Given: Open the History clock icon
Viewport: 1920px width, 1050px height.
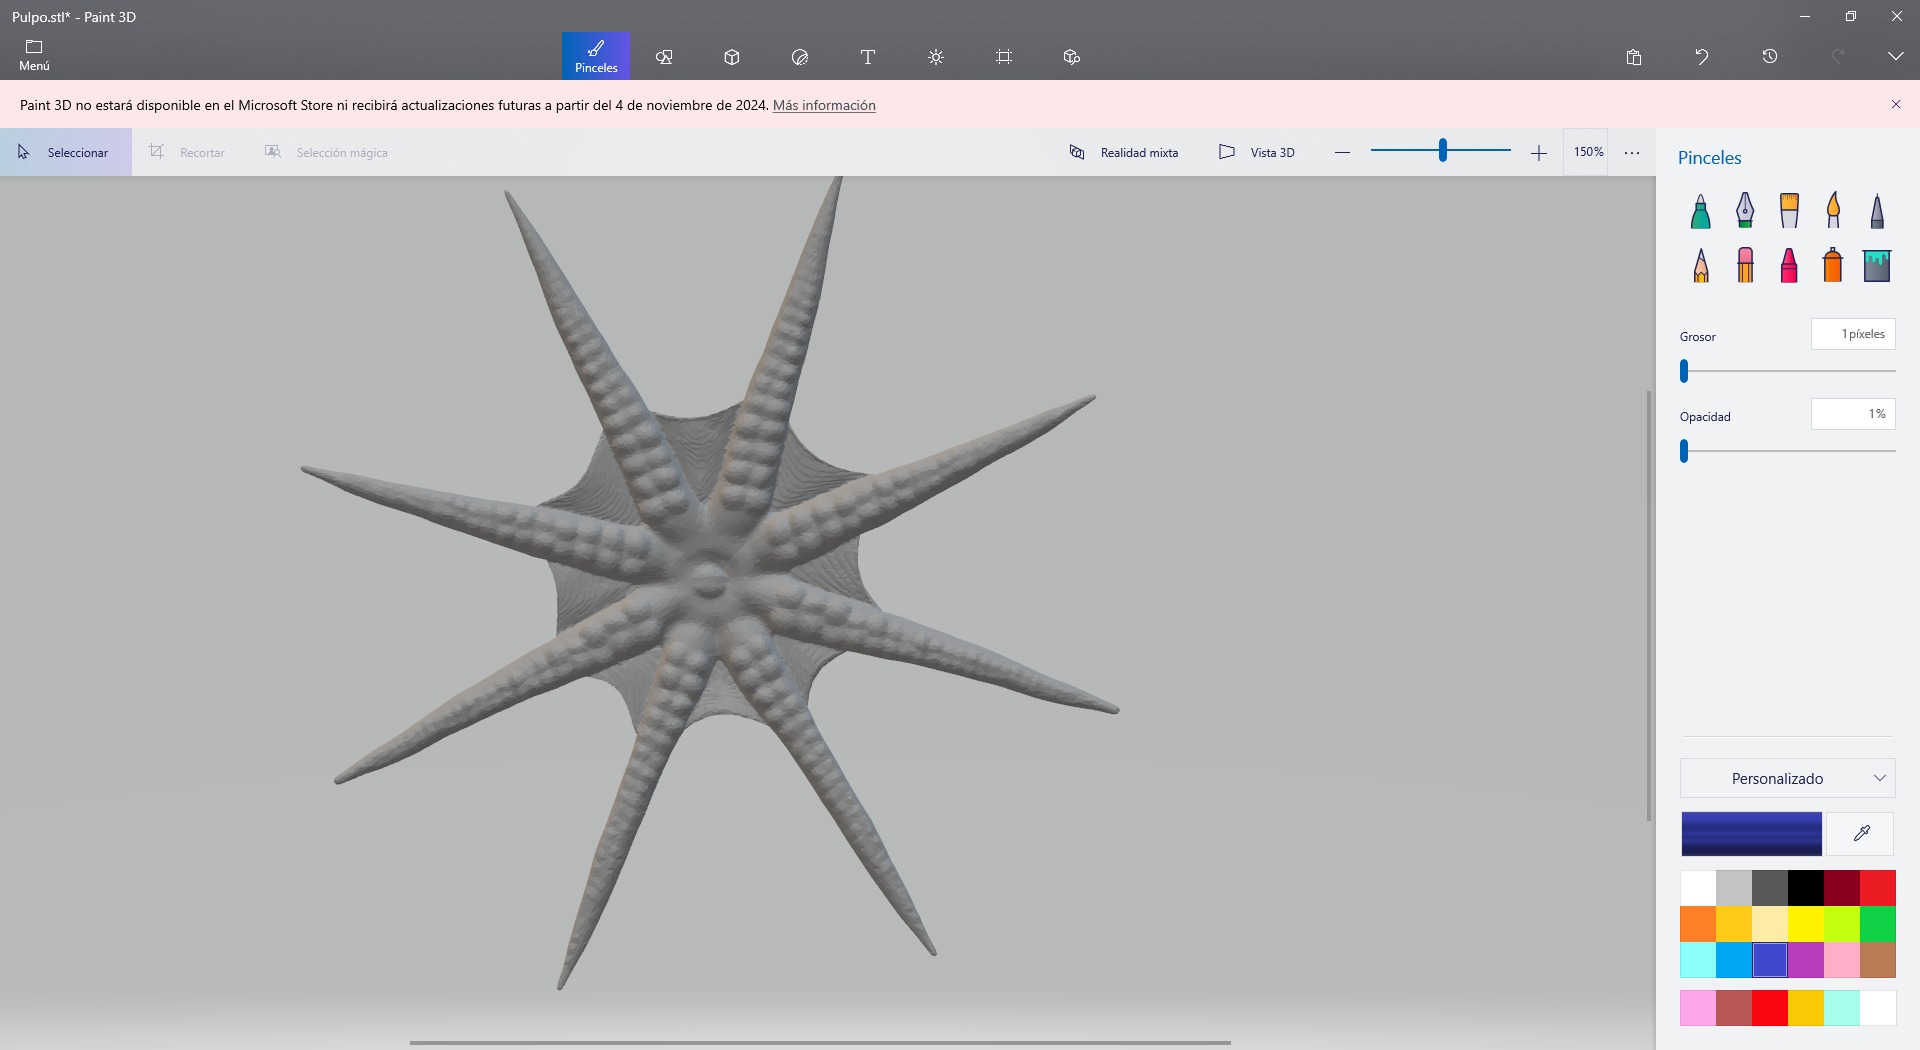Looking at the screenshot, I should pos(1770,57).
